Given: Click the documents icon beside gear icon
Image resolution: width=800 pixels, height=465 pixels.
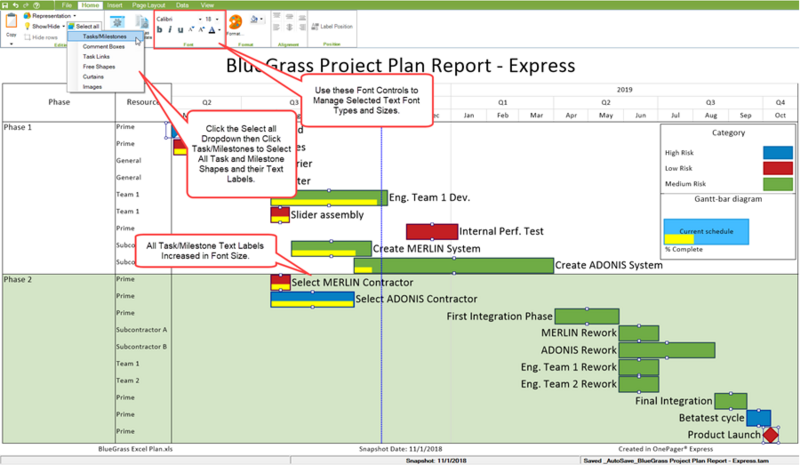Looking at the screenshot, I should click(x=141, y=22).
